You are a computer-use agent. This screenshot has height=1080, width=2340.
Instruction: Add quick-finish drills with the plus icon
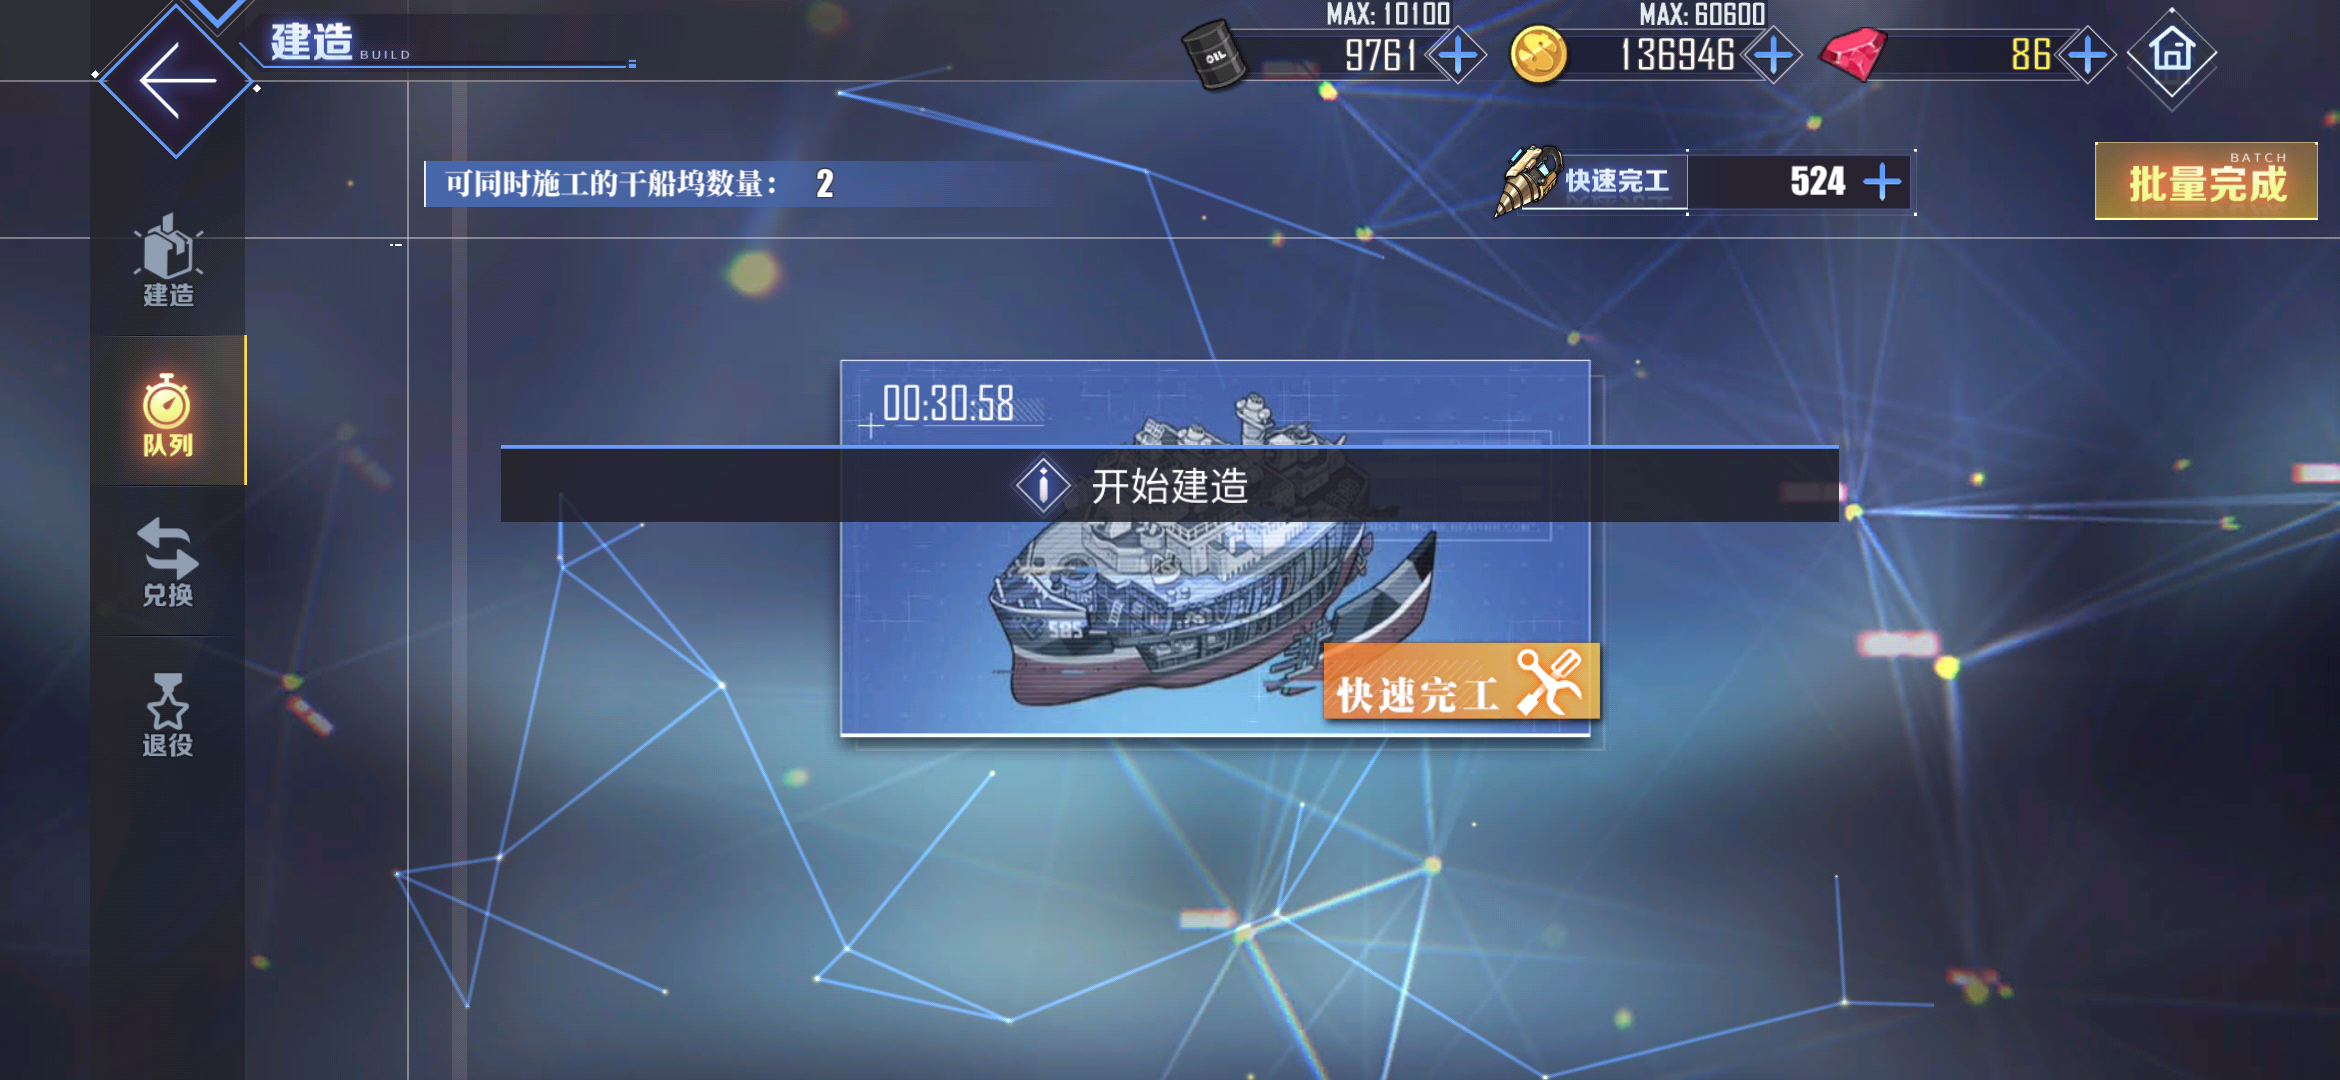click(1882, 182)
